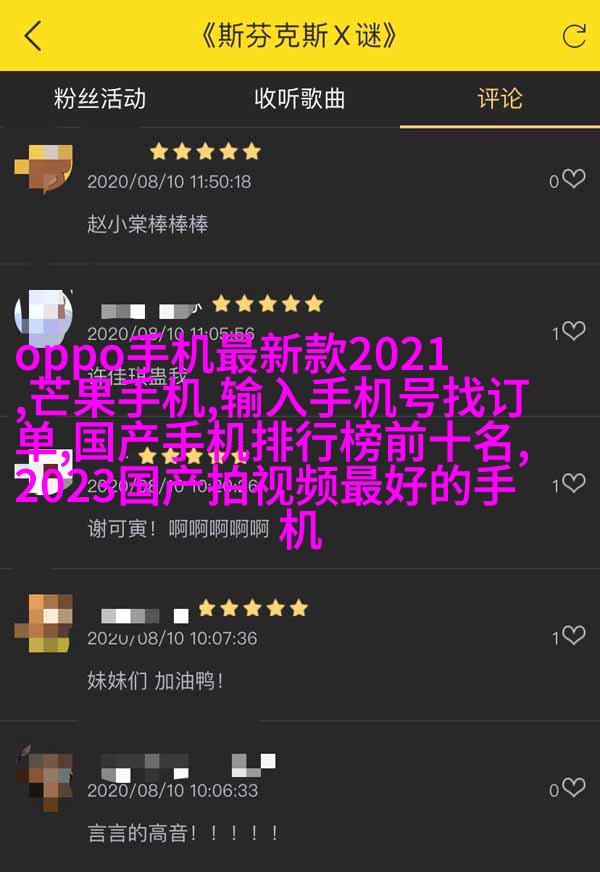Screen dimensions: 600x872
Task: Like the comment posted at 11:05:56
Action: (x=573, y=331)
